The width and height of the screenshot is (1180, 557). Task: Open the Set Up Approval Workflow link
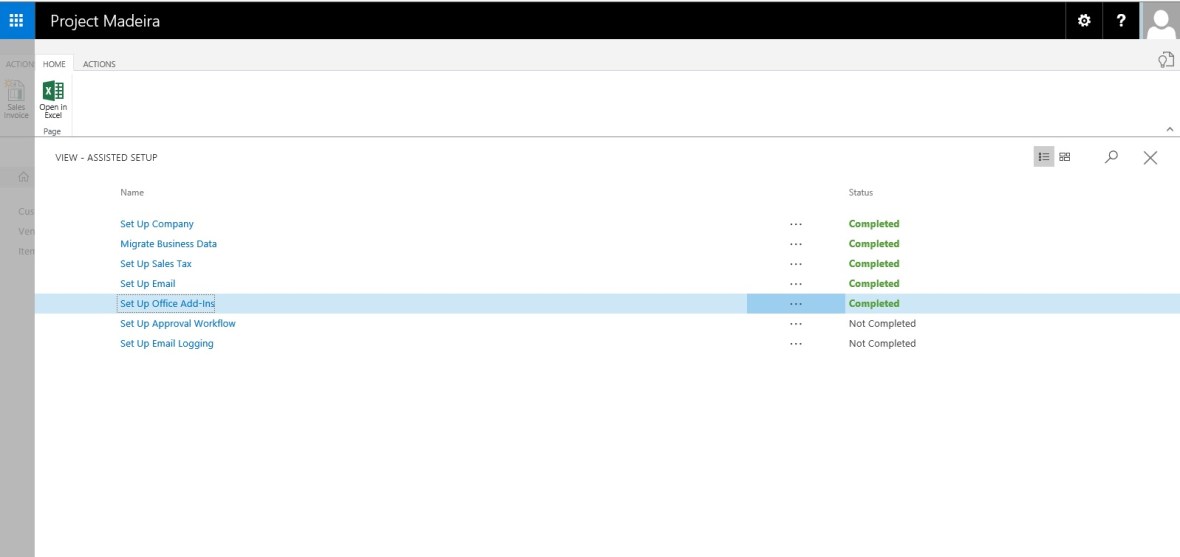[178, 324]
